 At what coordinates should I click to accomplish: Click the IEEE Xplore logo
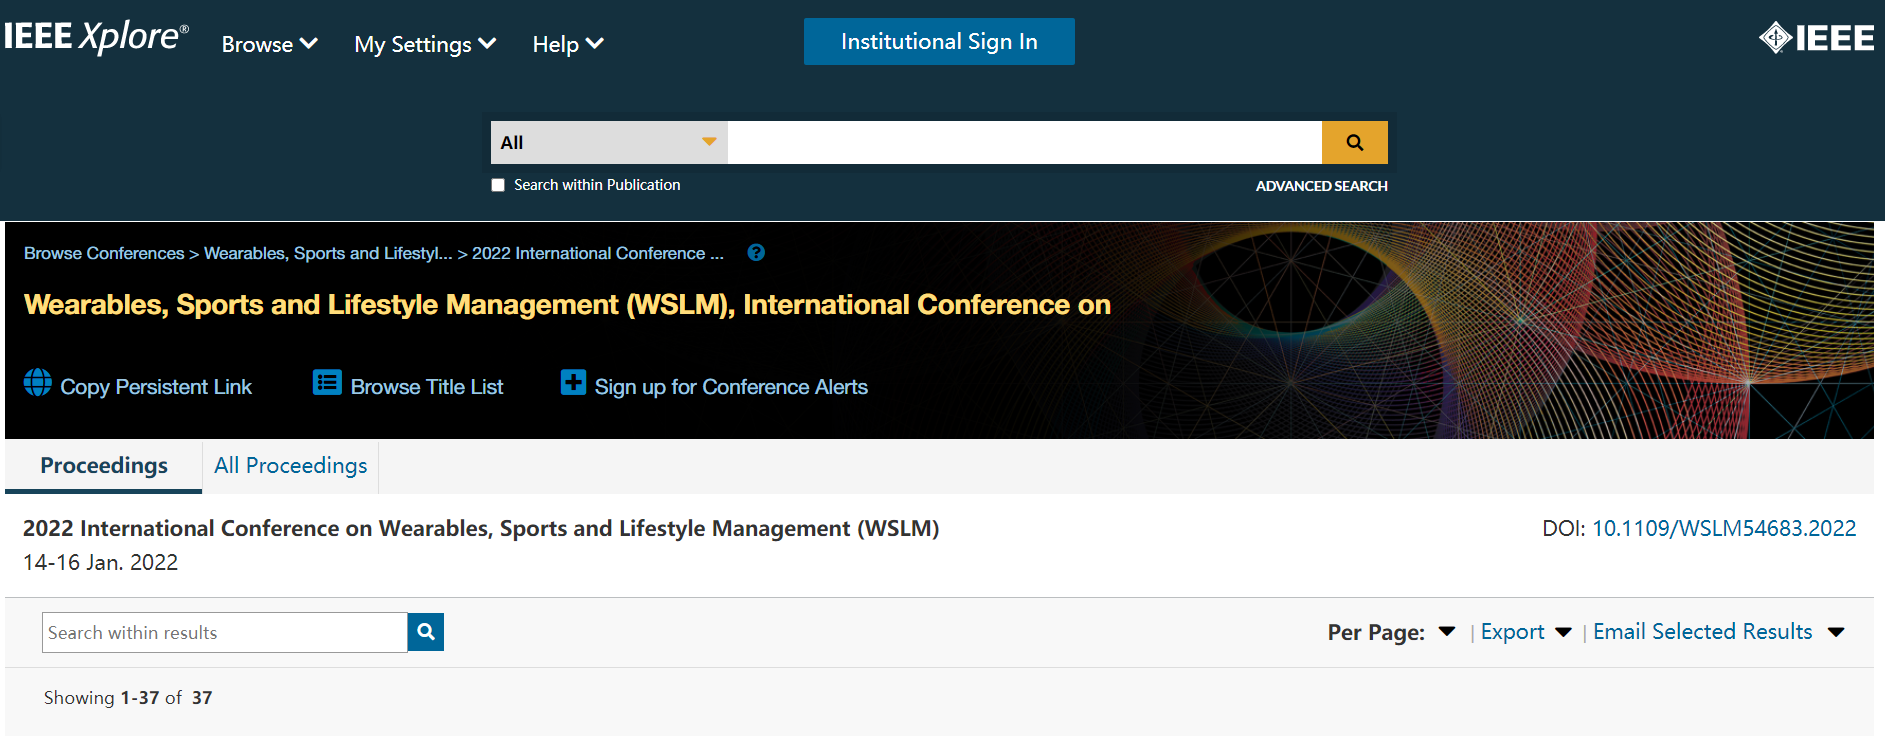pyautogui.click(x=96, y=37)
